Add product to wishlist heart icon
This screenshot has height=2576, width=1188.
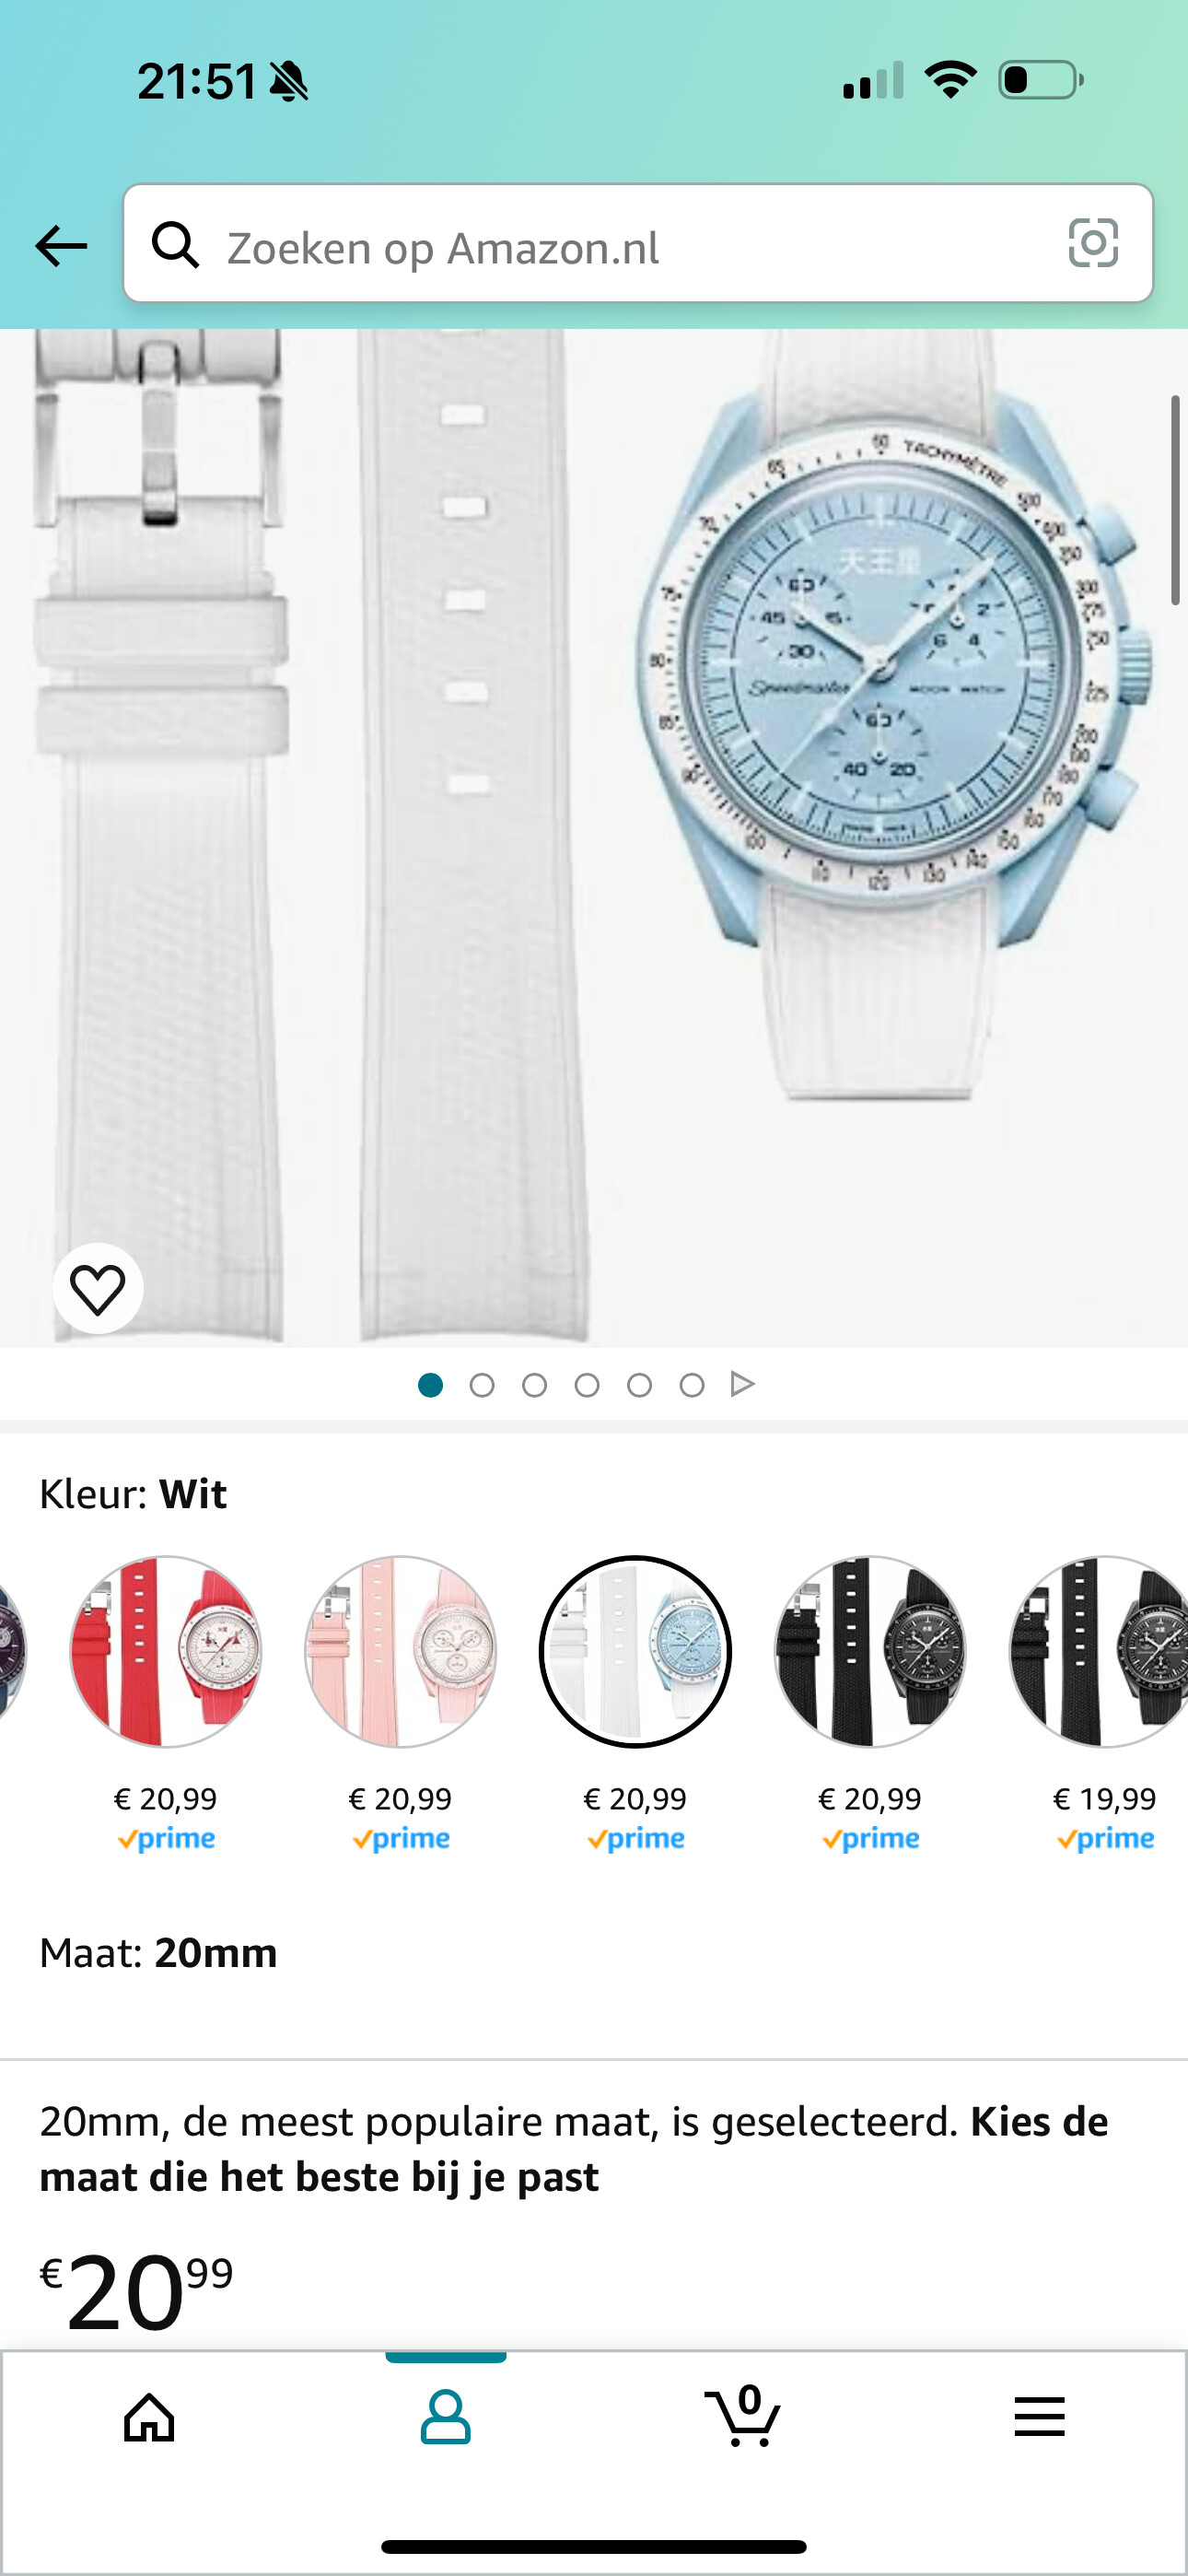click(98, 1288)
